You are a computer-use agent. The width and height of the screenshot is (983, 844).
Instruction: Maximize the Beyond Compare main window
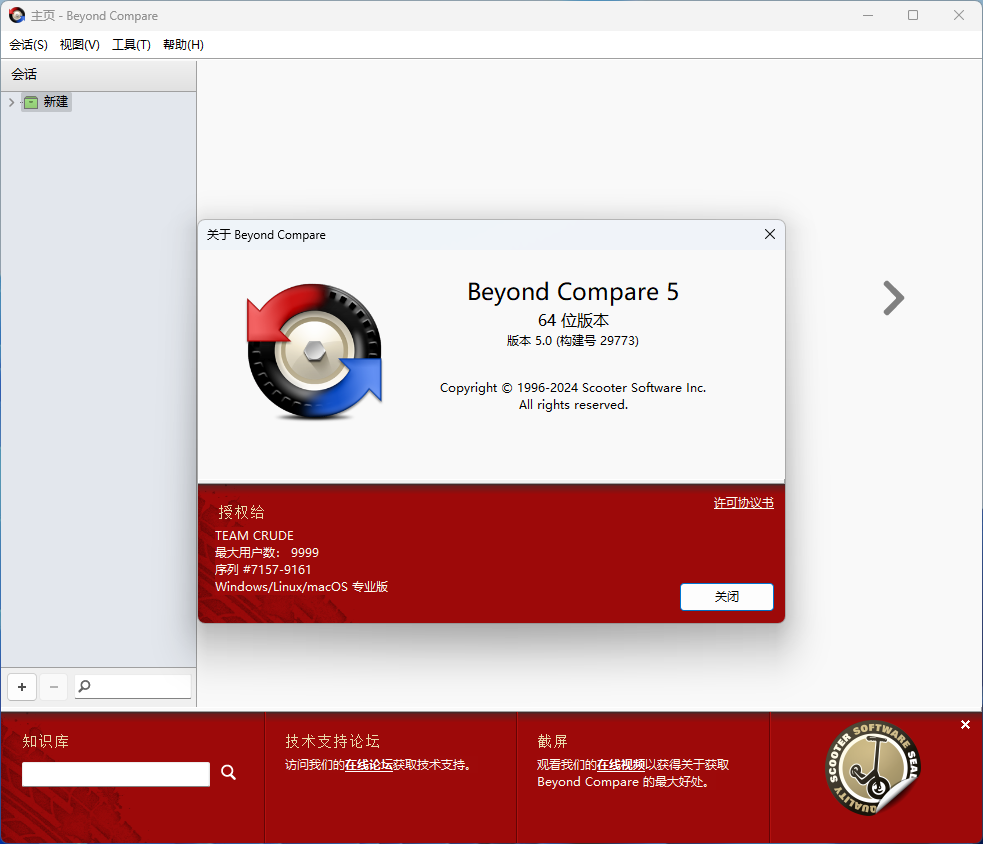coord(913,15)
